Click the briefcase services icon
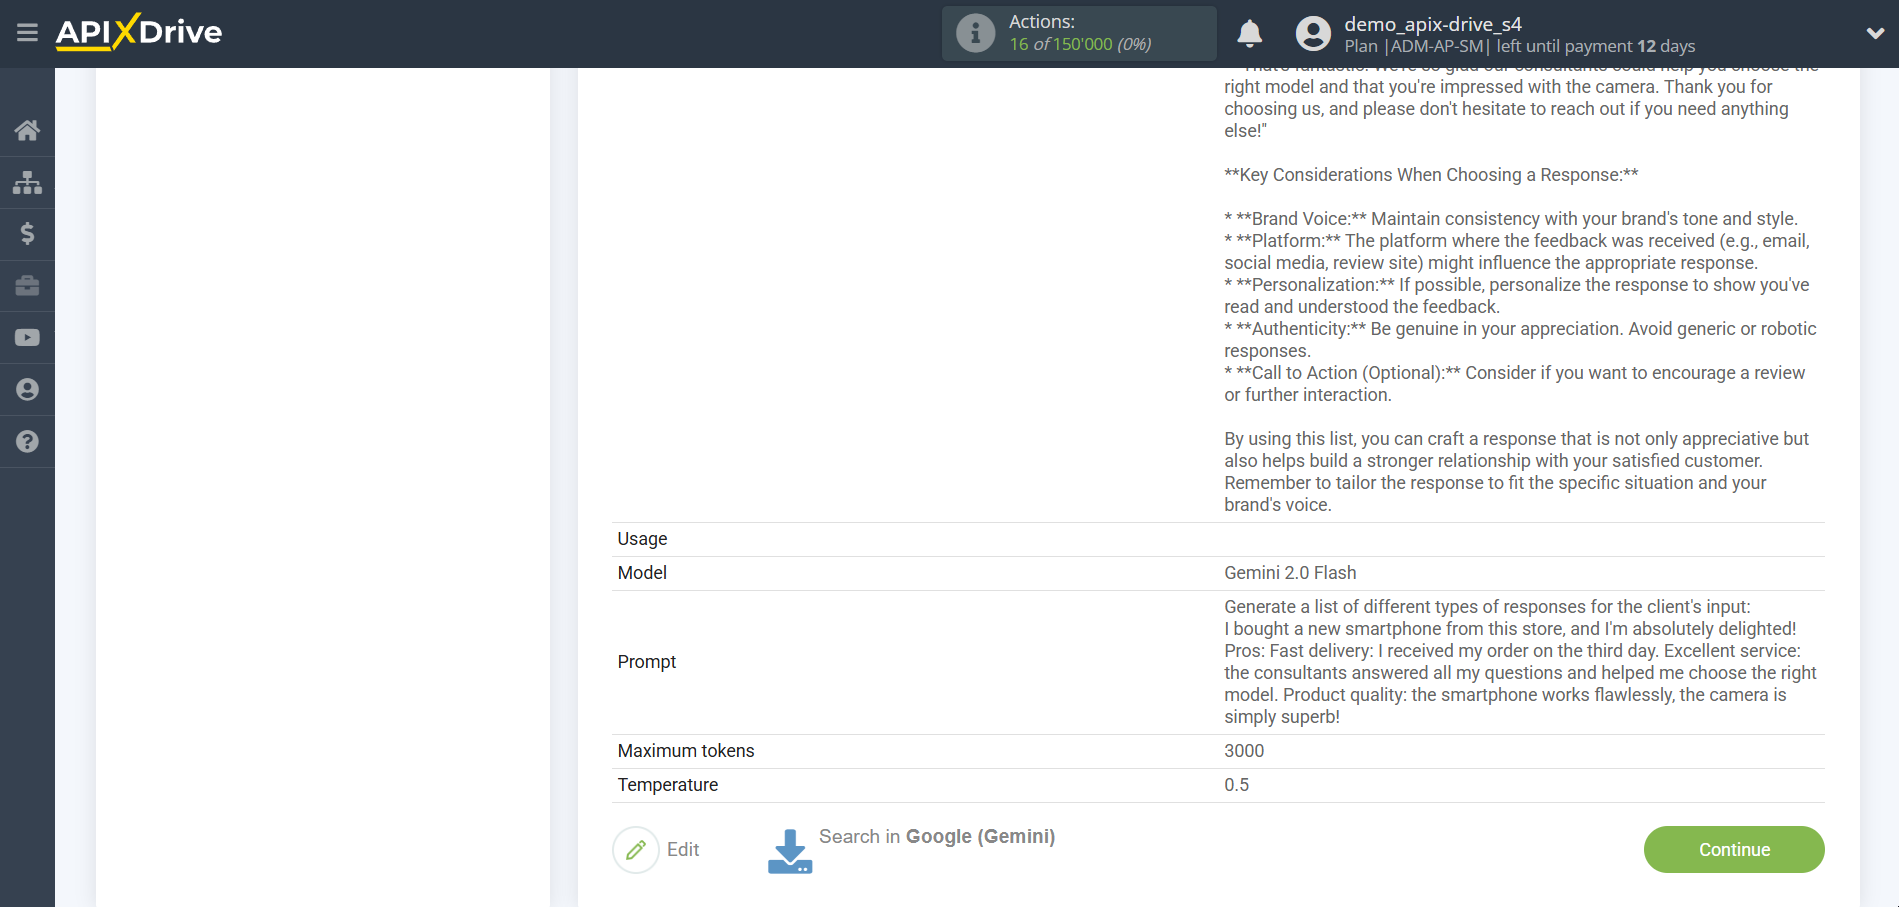This screenshot has width=1899, height=907. click(x=27, y=286)
